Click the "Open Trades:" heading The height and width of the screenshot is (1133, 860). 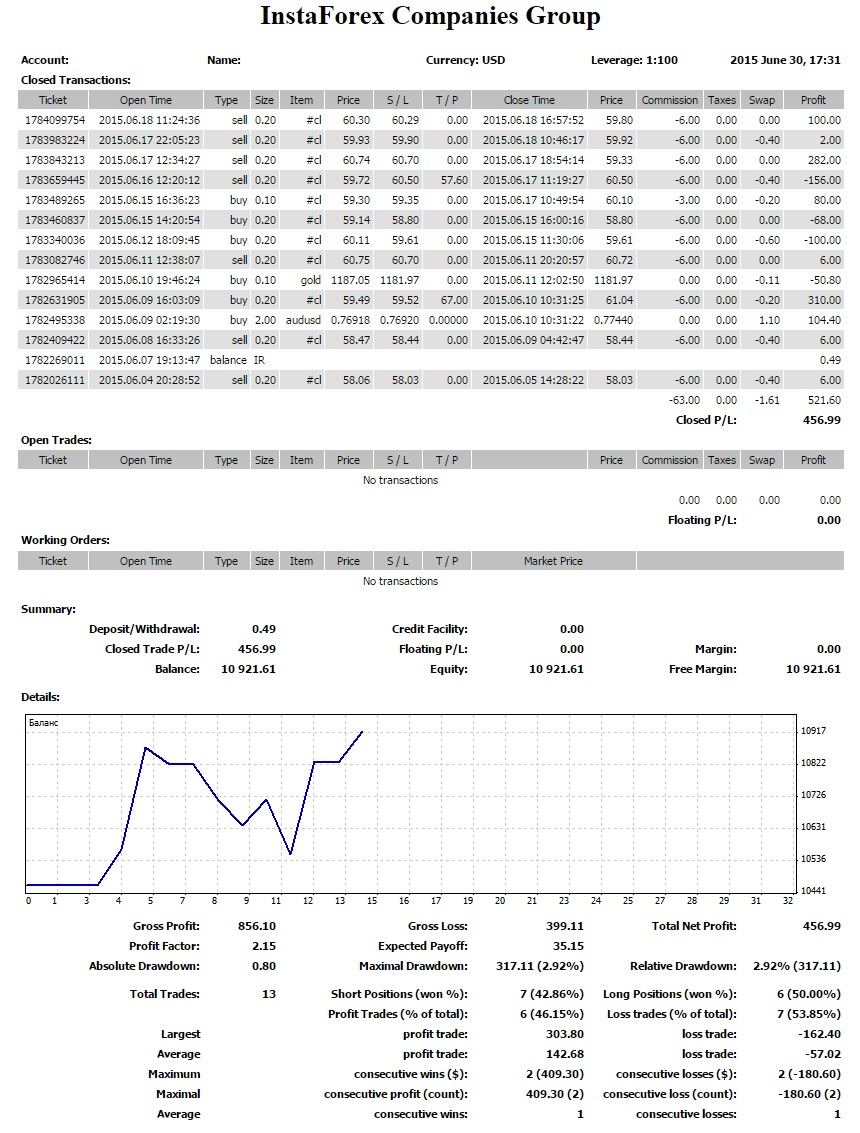(56, 440)
